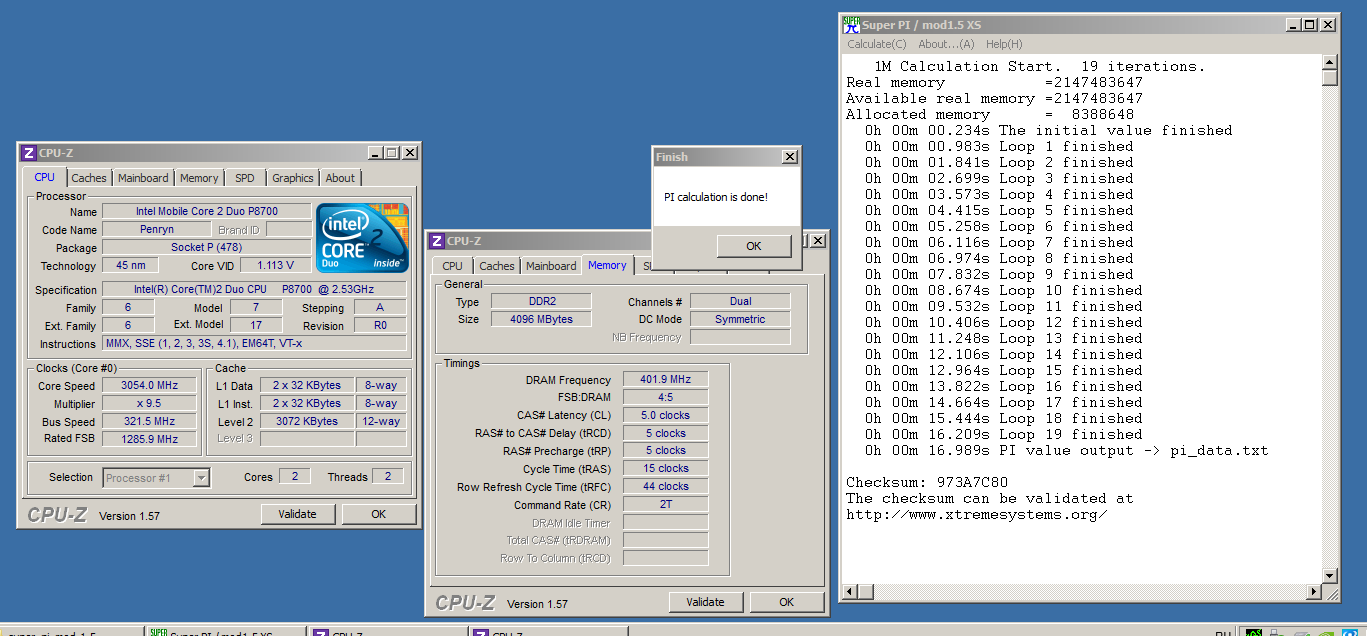Click Validate in the CPU-Z Memory window

pos(705,602)
